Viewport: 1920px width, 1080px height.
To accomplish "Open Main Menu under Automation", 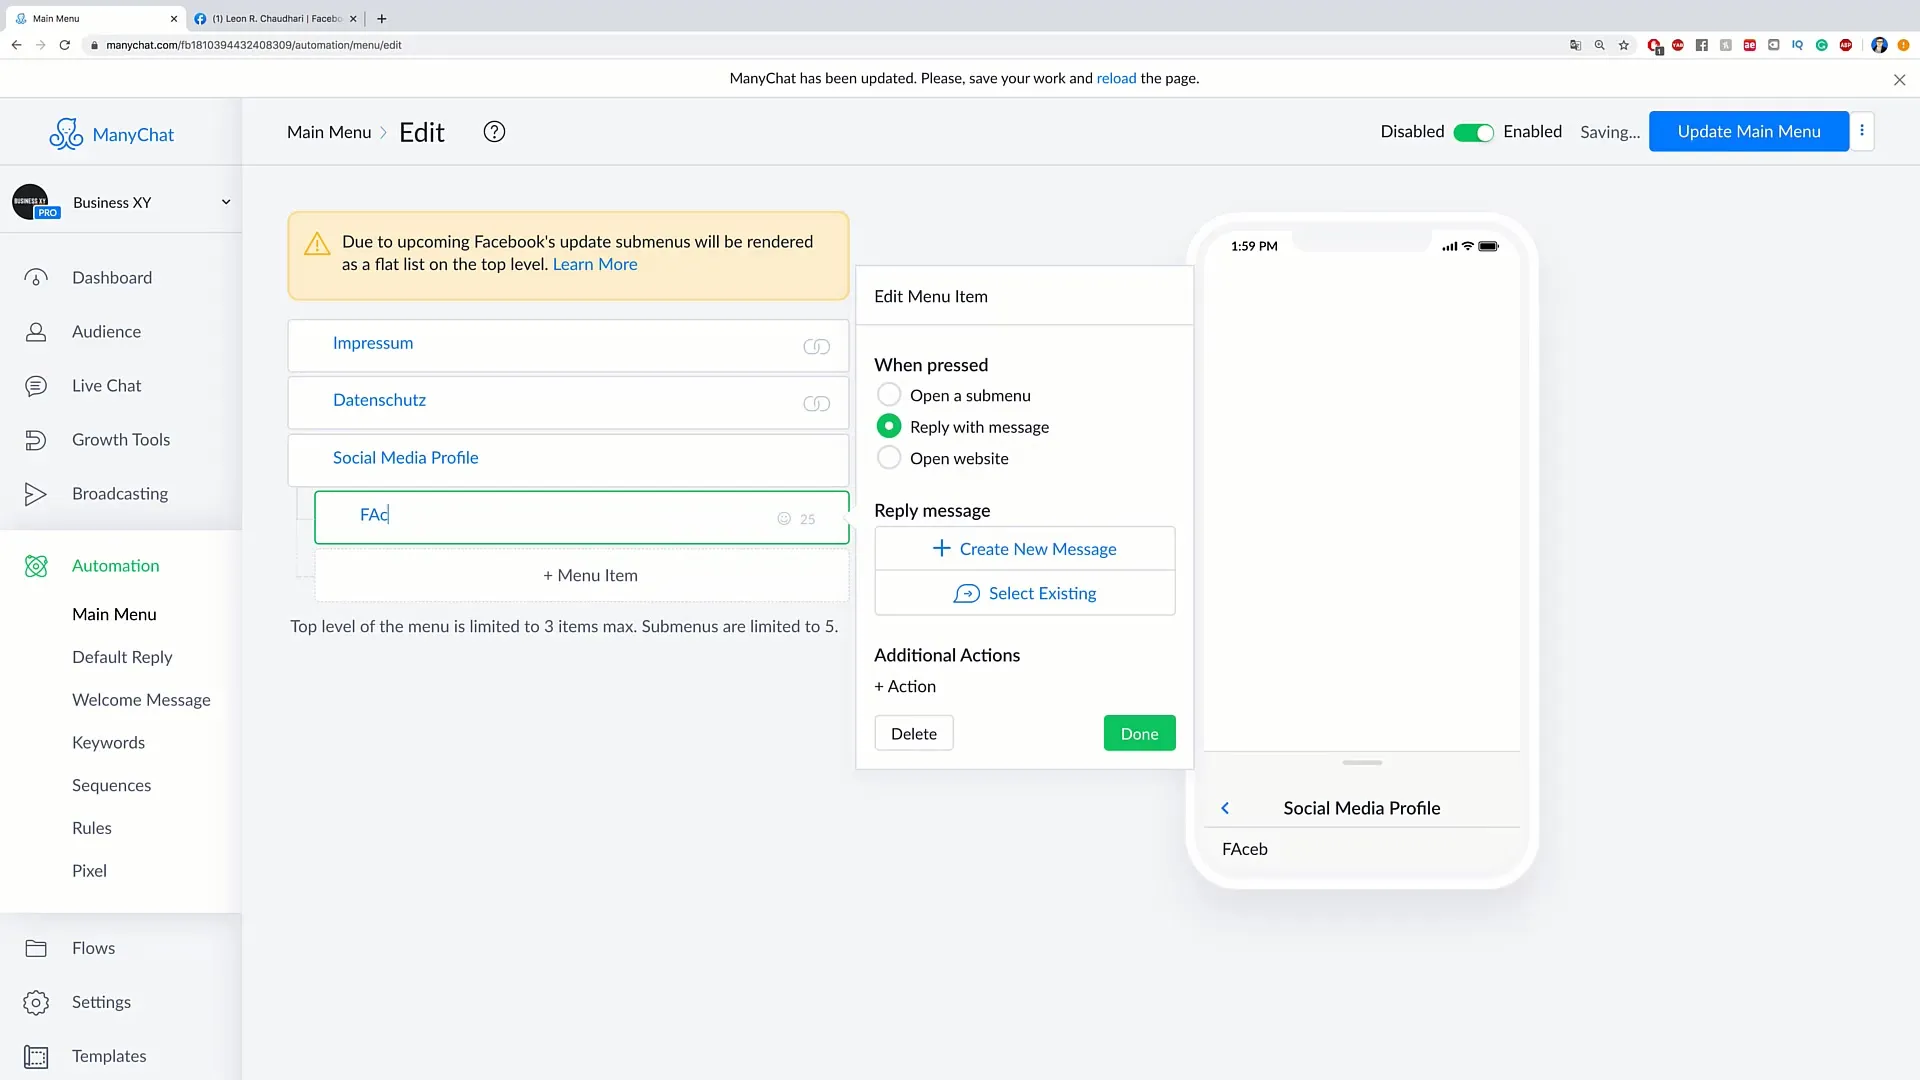I will click(114, 614).
